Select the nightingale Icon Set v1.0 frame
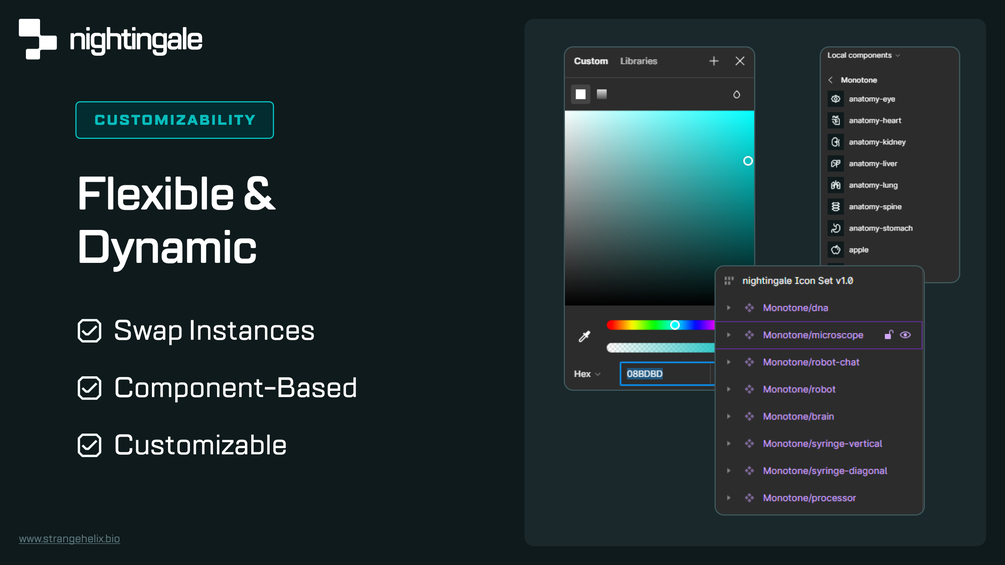The image size is (1005, 565). tap(797, 281)
